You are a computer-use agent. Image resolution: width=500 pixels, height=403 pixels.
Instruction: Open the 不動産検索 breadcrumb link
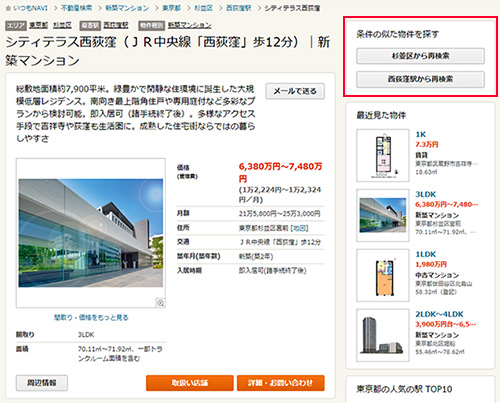coord(76,8)
